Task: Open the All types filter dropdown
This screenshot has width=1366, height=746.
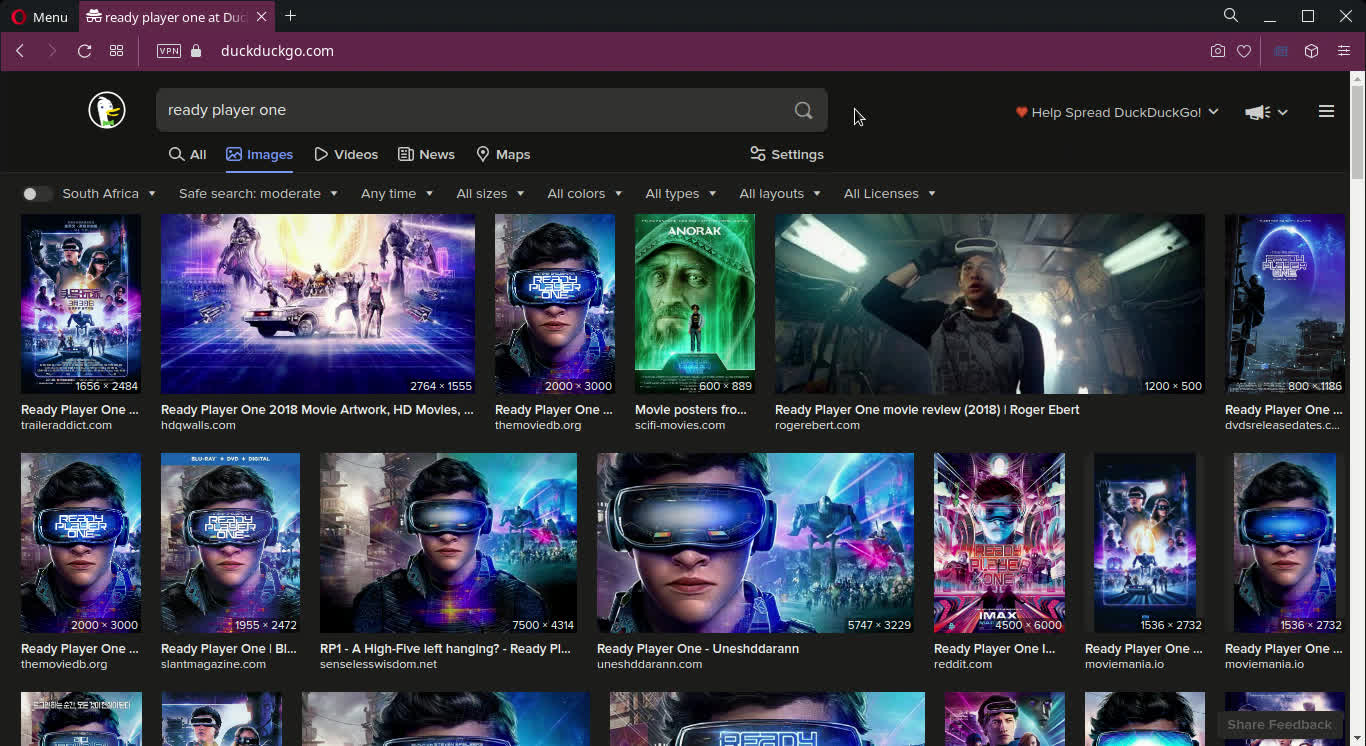Action: 681,194
